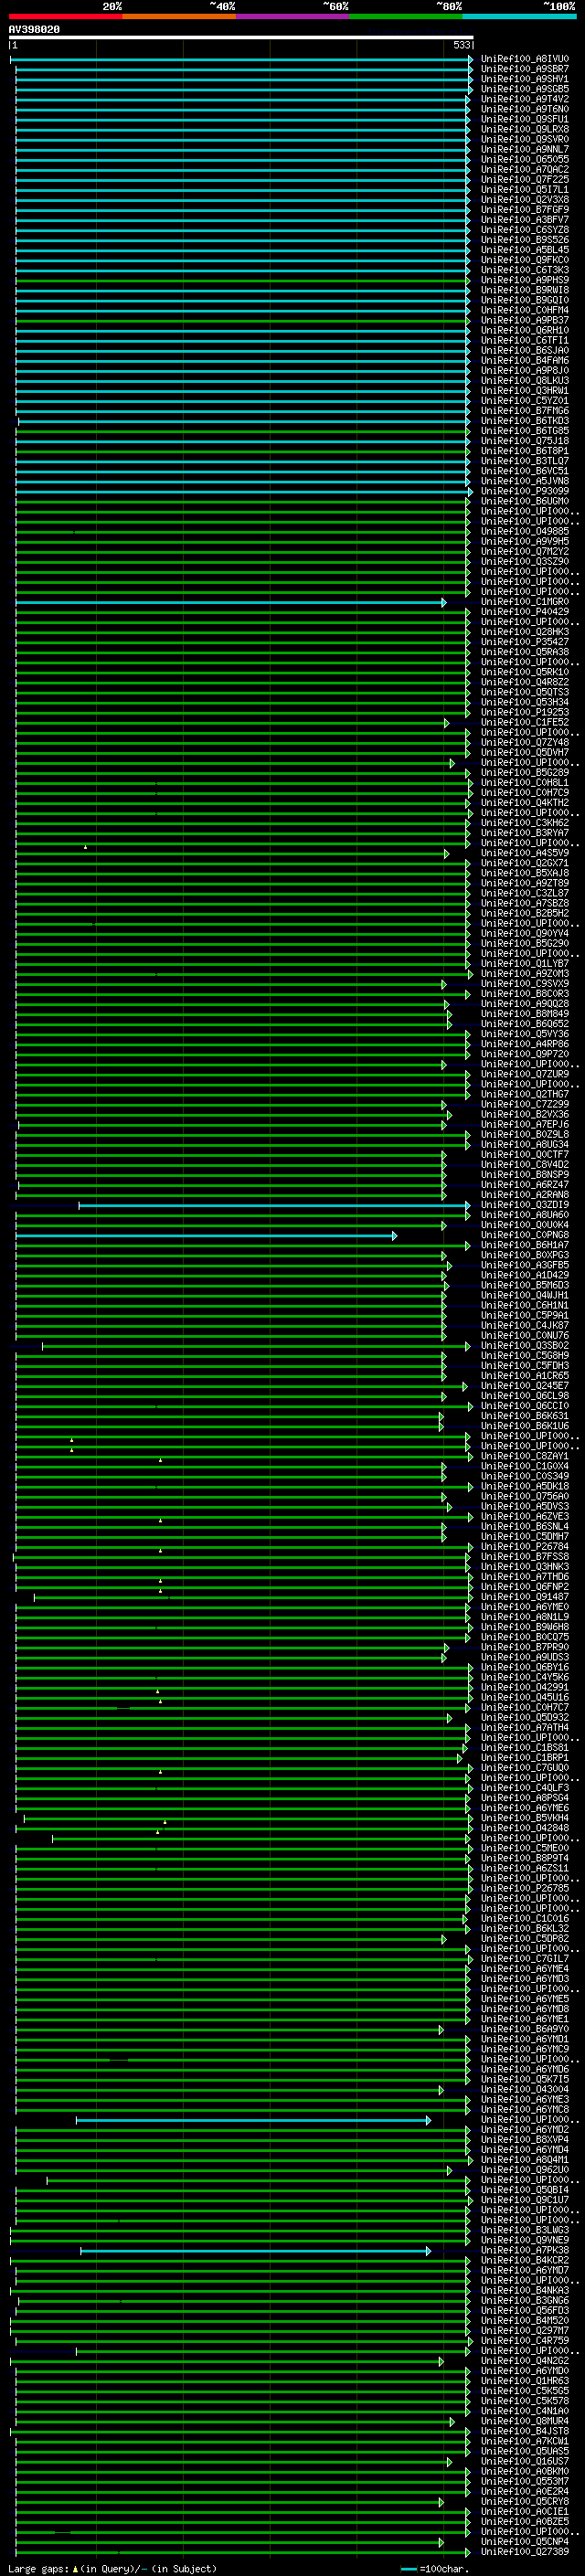Click UniRef100_O42991 label
585x2576 pixels.
pos(524,1687)
